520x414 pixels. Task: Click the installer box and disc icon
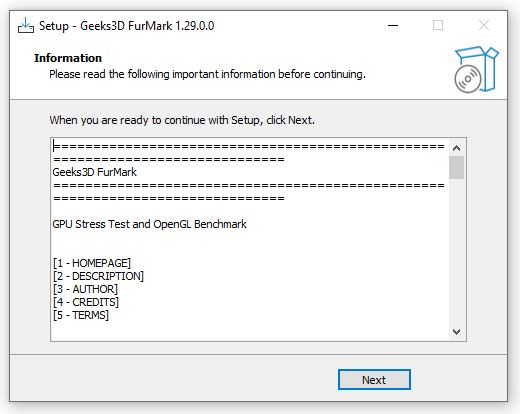(476, 70)
